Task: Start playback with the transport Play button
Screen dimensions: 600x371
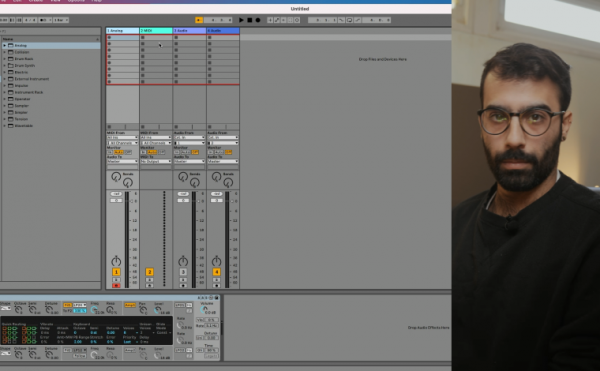Action: (x=241, y=20)
